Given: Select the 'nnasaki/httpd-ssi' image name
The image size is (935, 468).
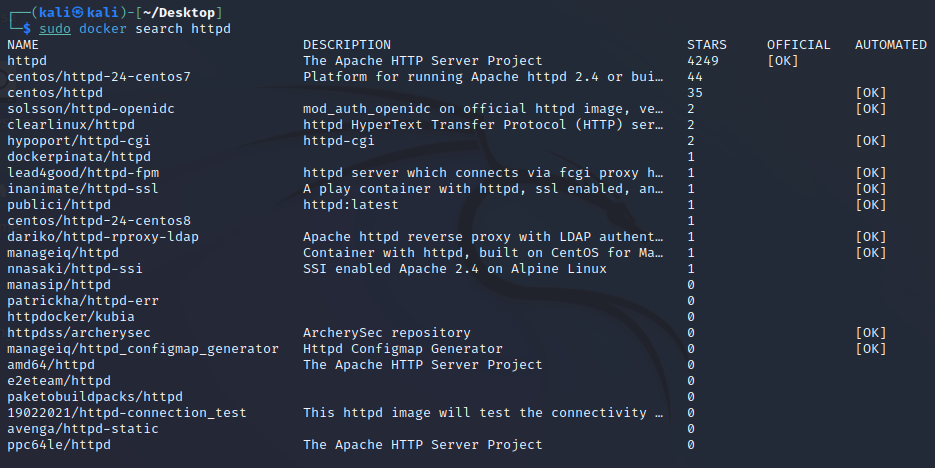Looking at the screenshot, I should point(75,269).
